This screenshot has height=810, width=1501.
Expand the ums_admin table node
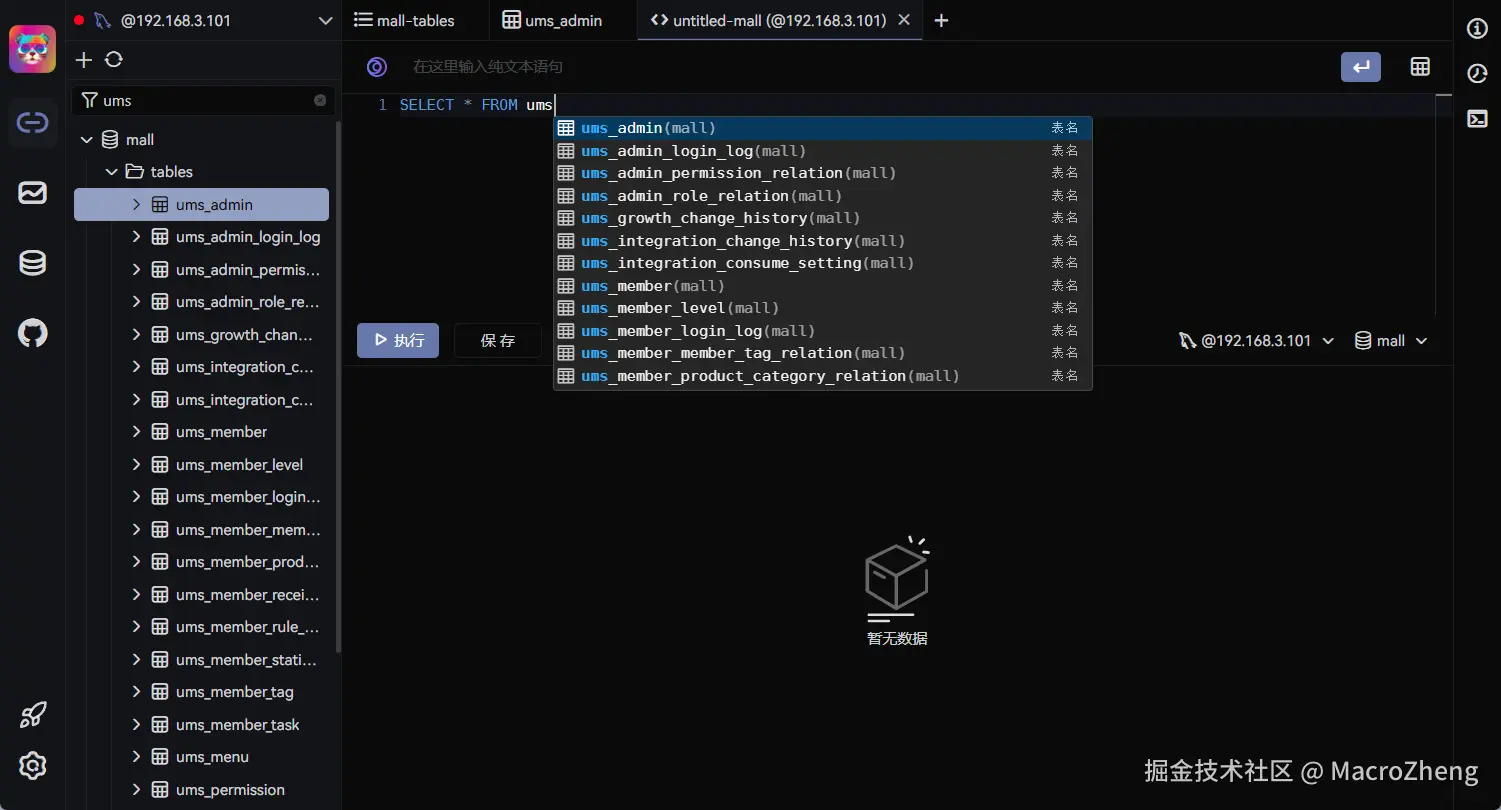[137, 205]
